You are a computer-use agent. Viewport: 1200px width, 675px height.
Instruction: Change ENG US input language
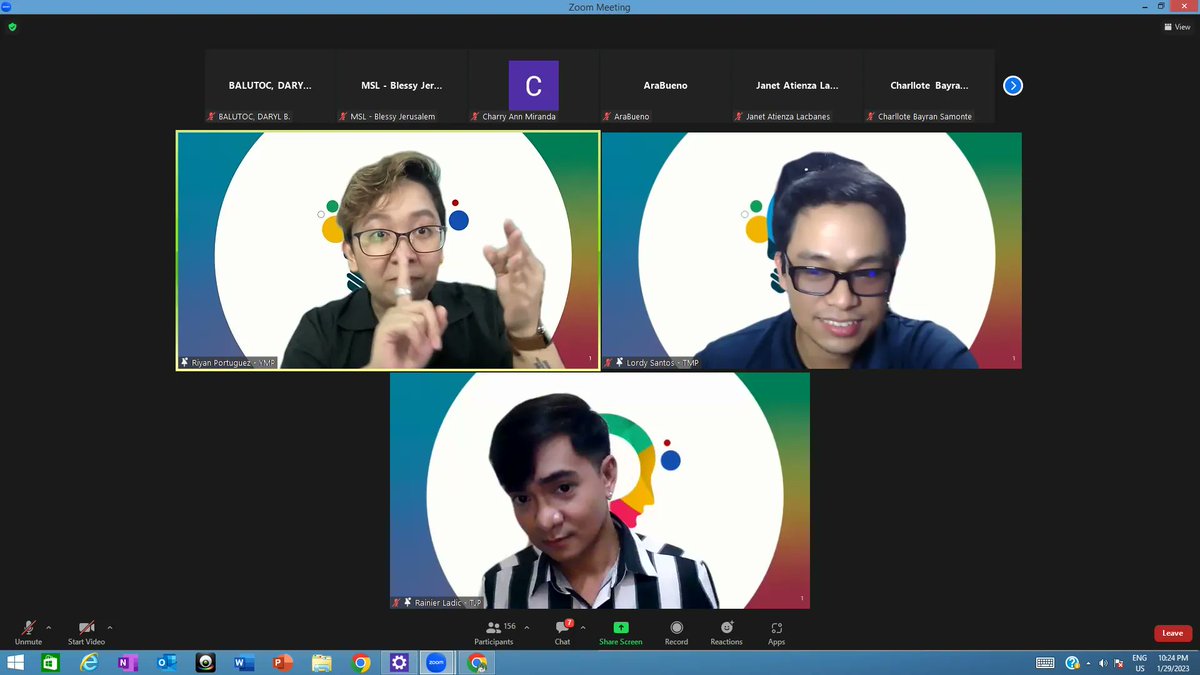pos(1140,662)
